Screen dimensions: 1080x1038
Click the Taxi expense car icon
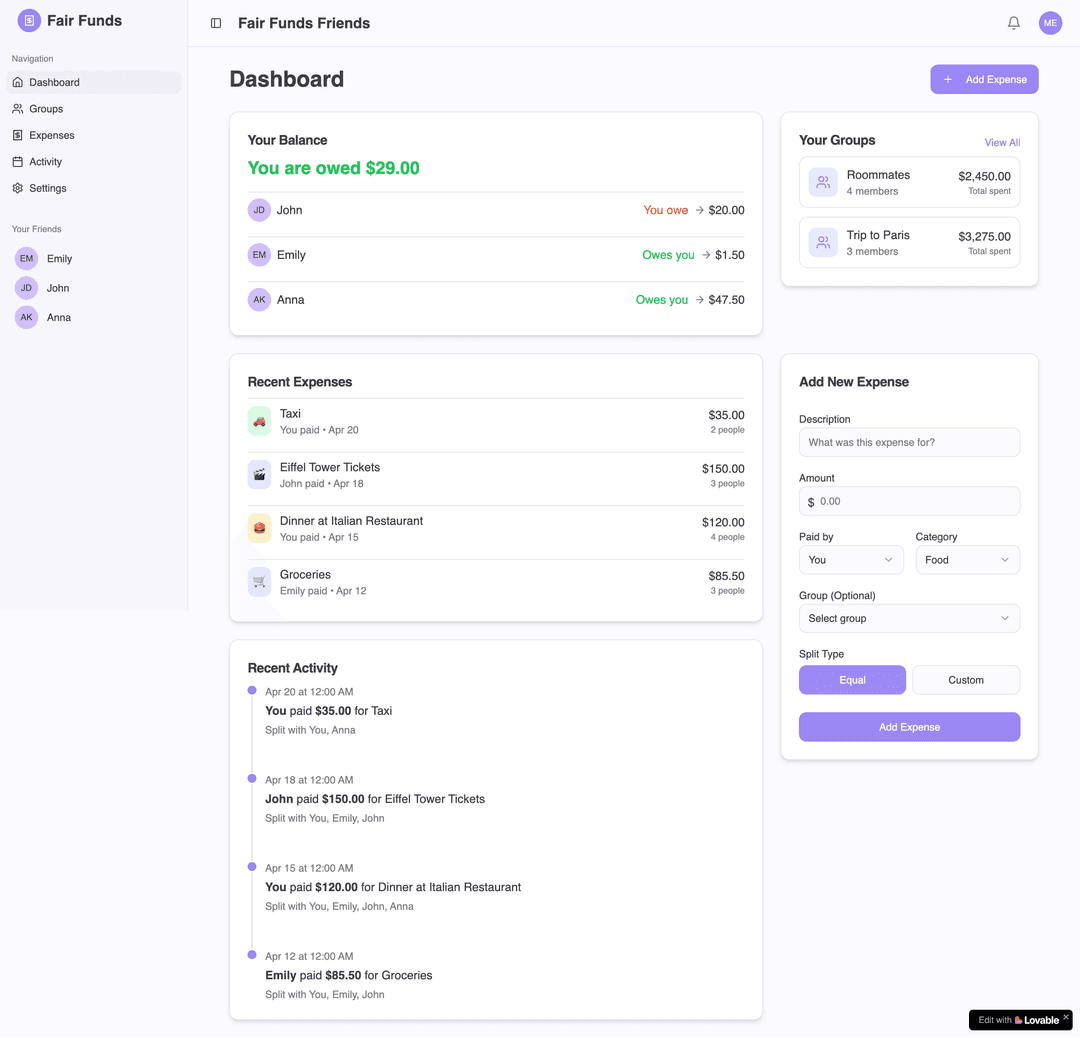[259, 421]
